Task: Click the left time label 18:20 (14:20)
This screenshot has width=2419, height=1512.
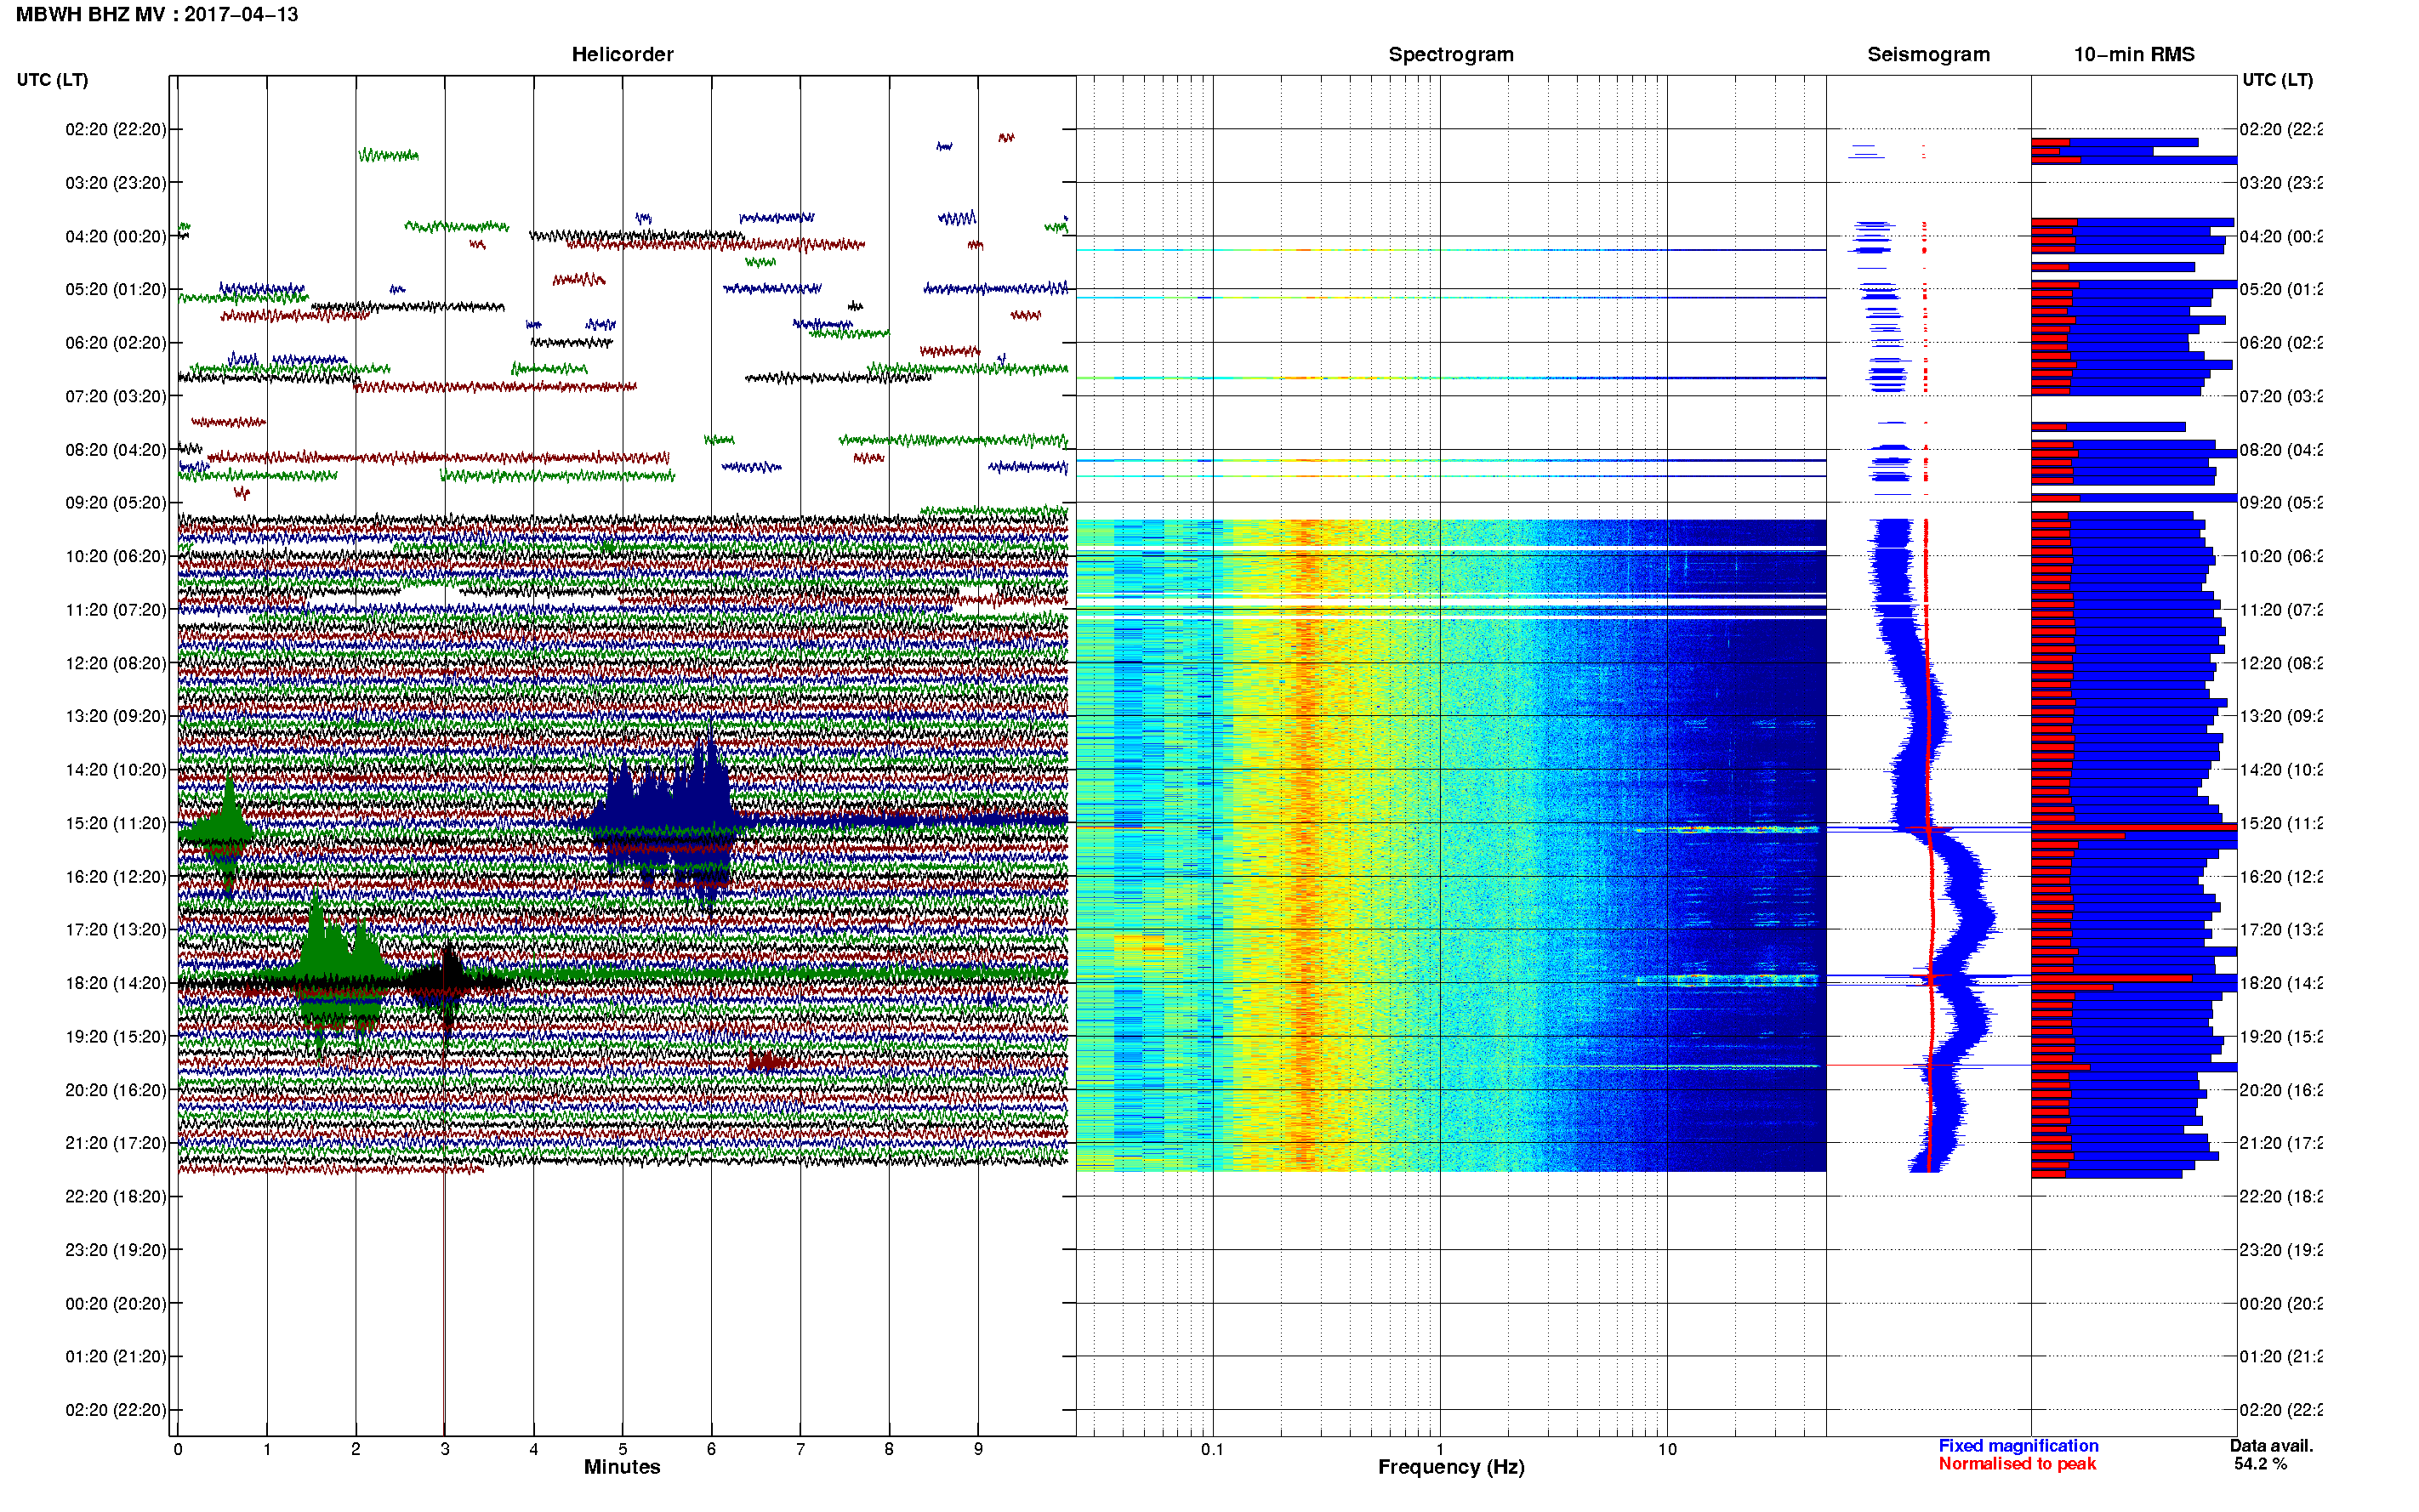Action: (116, 983)
